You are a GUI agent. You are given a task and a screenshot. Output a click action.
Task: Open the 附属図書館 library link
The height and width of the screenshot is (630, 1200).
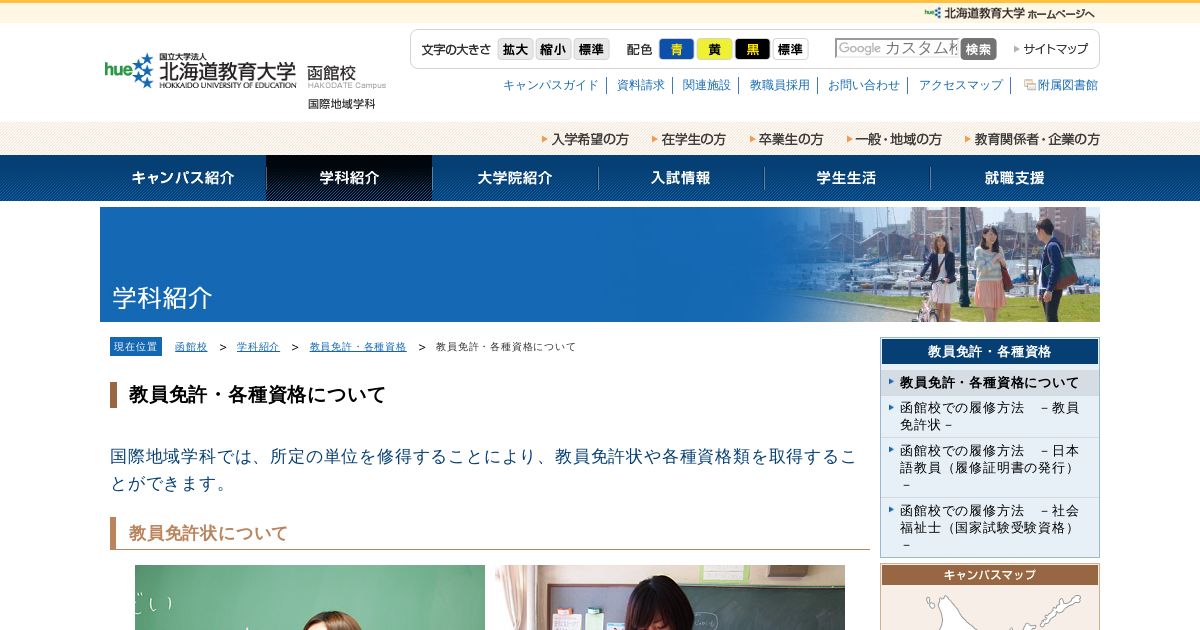coord(1061,85)
